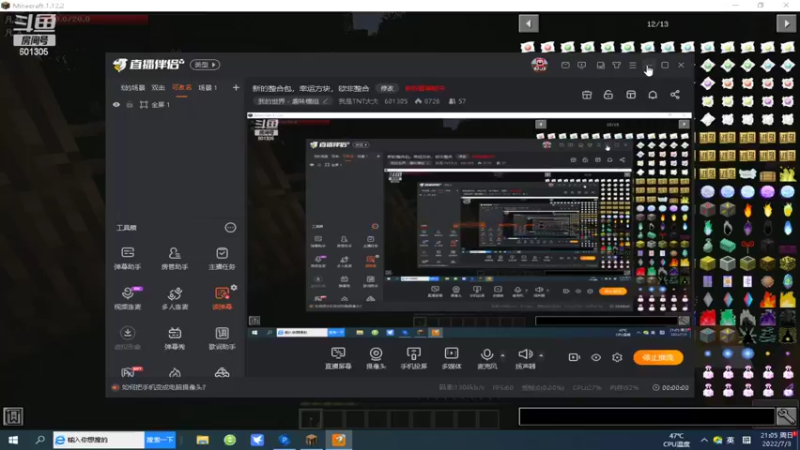Image resolution: width=800 pixels, height=450 pixels.
Task: Open stream settings gear icon
Action: coord(617,357)
